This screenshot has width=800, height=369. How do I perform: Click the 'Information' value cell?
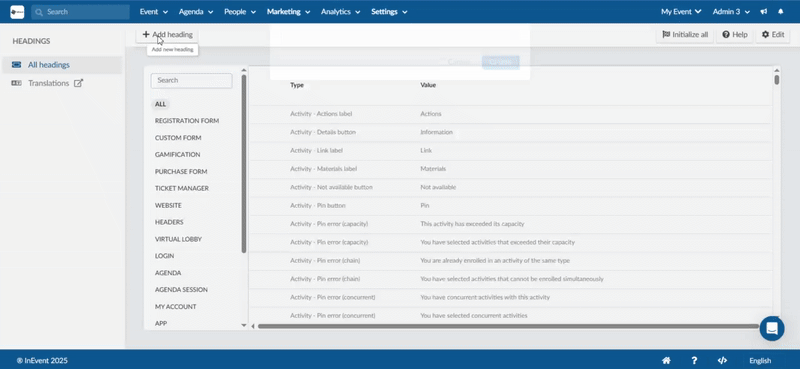click(x=436, y=132)
